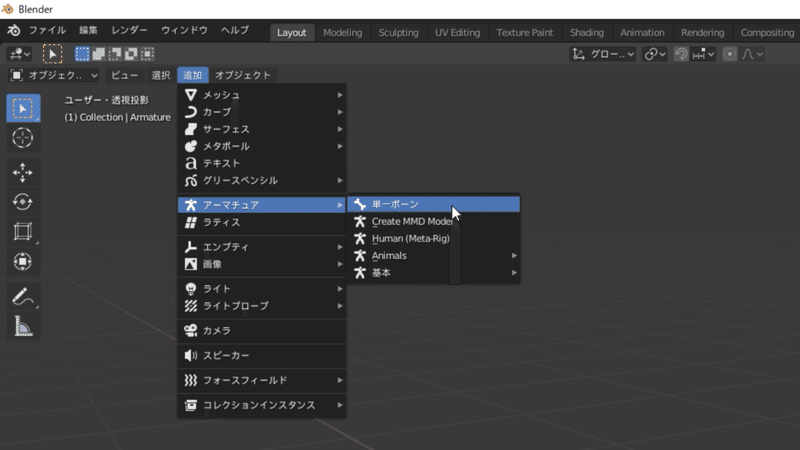This screenshot has width=800, height=450.
Task: Select the Transform tool
Action: coord(23,261)
